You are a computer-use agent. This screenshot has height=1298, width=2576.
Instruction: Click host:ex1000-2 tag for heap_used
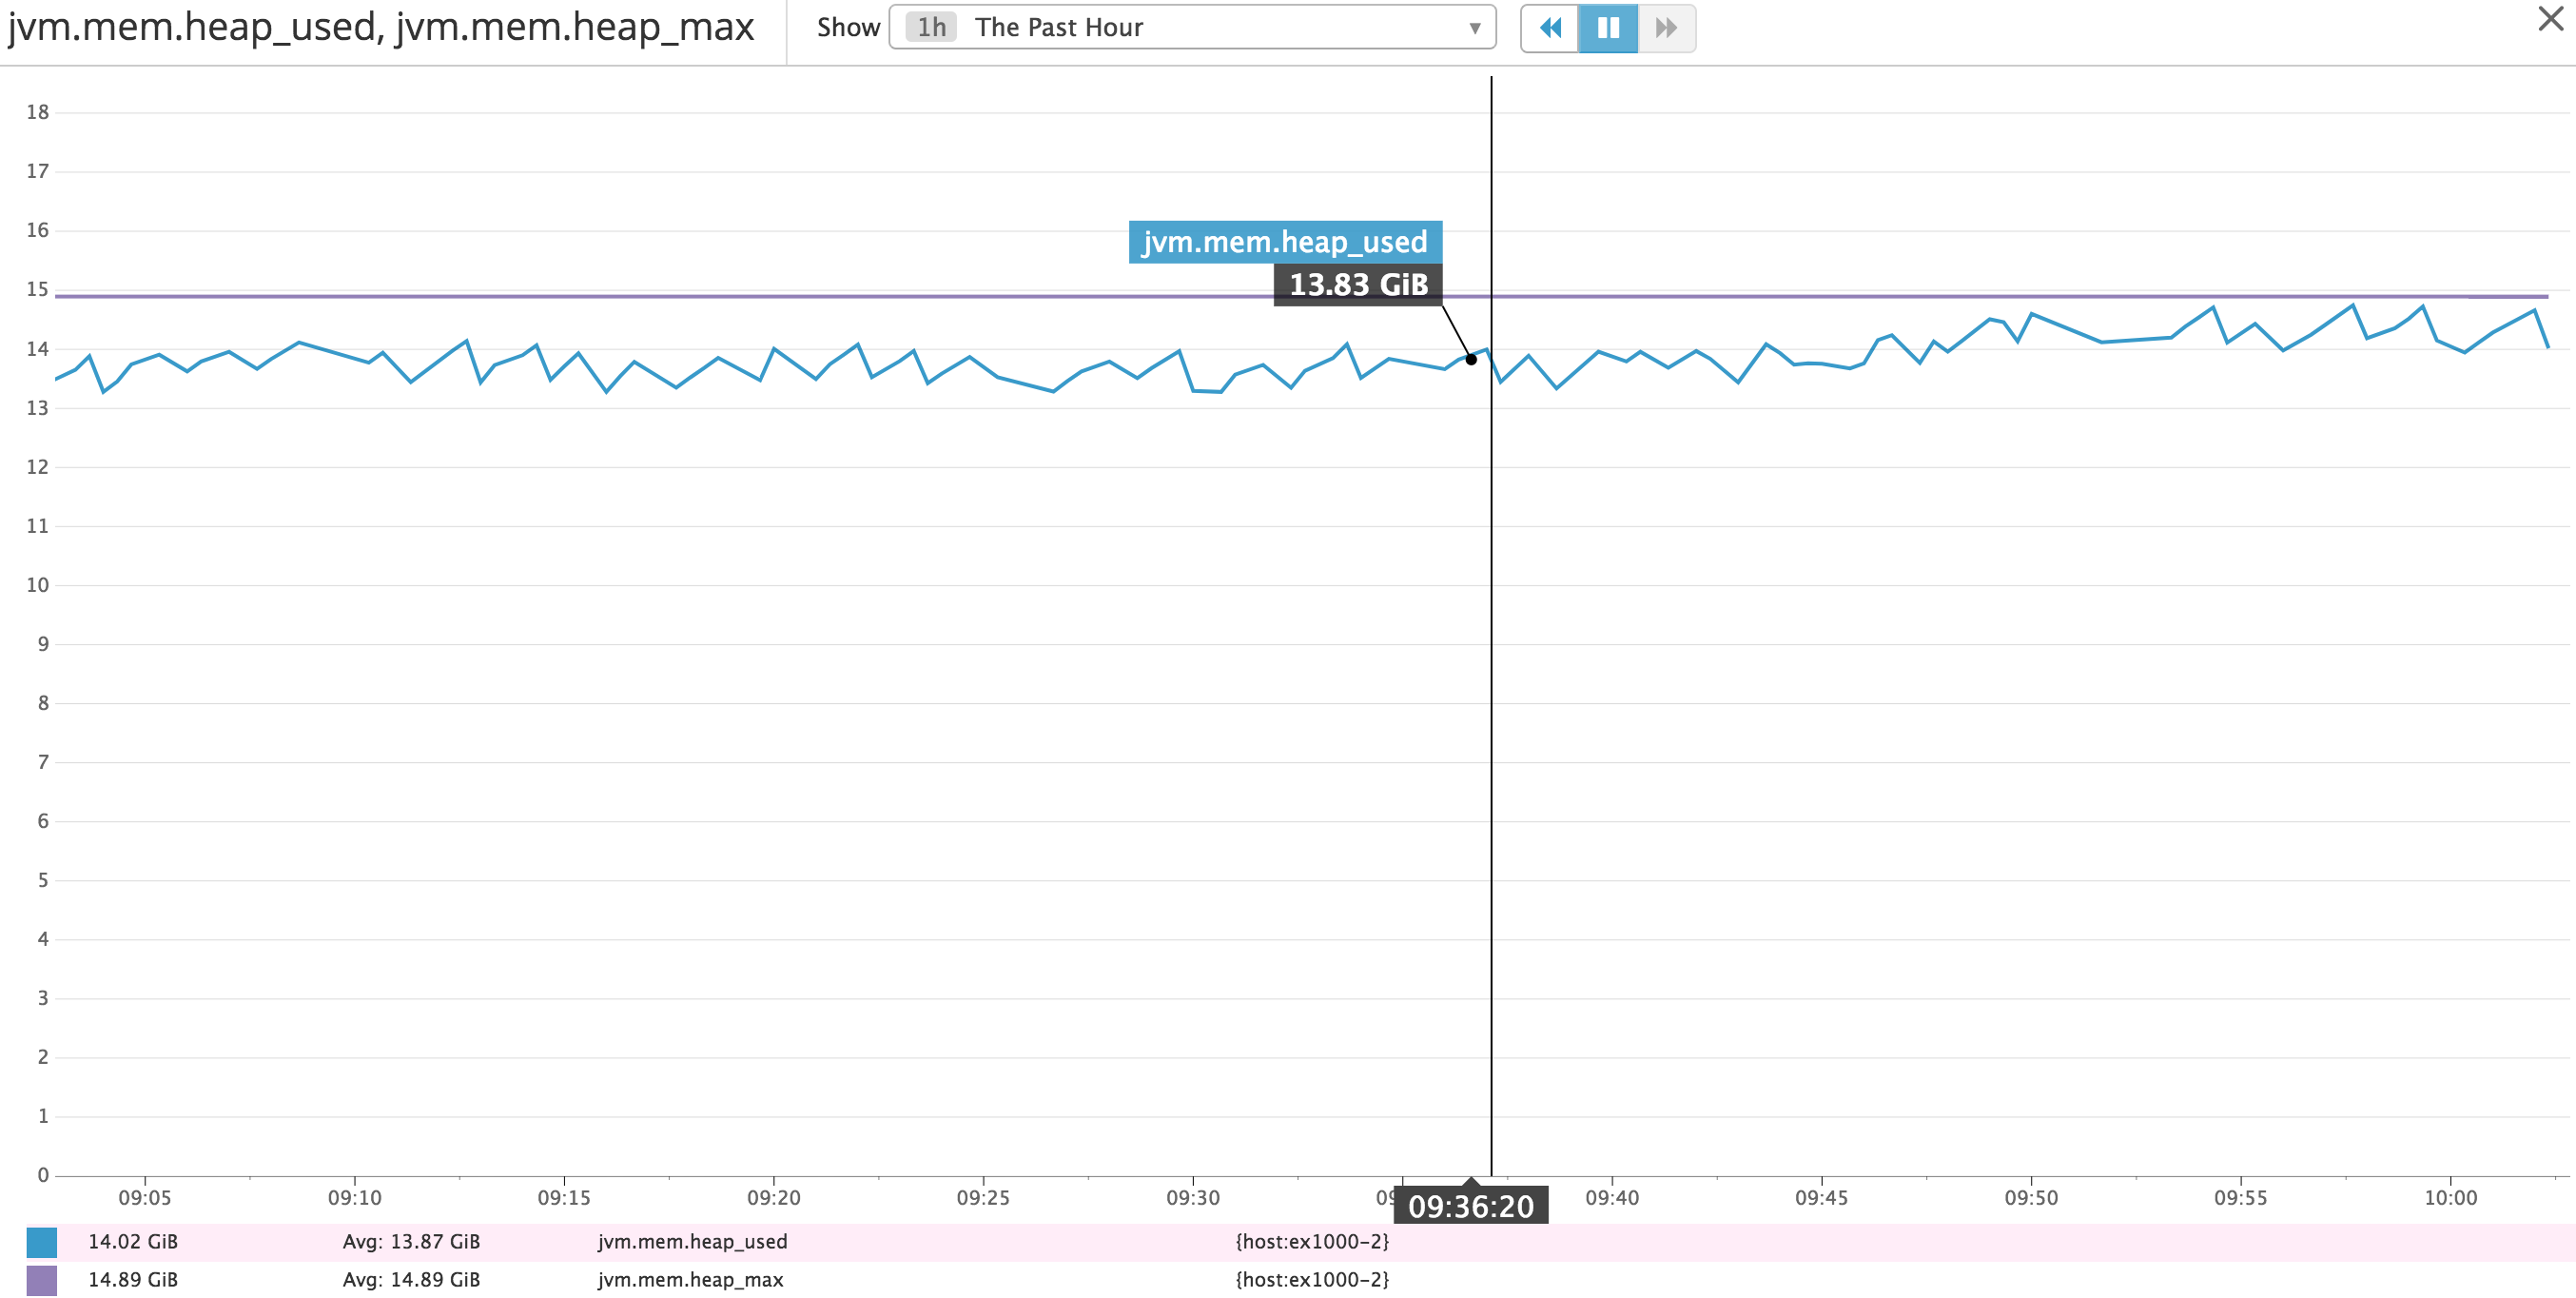(x=1311, y=1242)
